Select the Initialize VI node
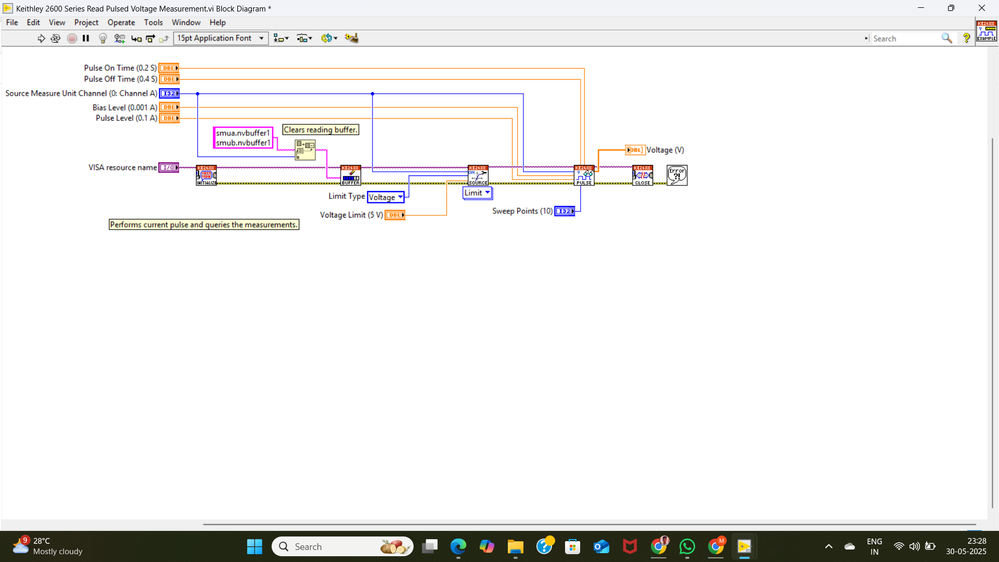The width and height of the screenshot is (999, 562). [x=206, y=175]
